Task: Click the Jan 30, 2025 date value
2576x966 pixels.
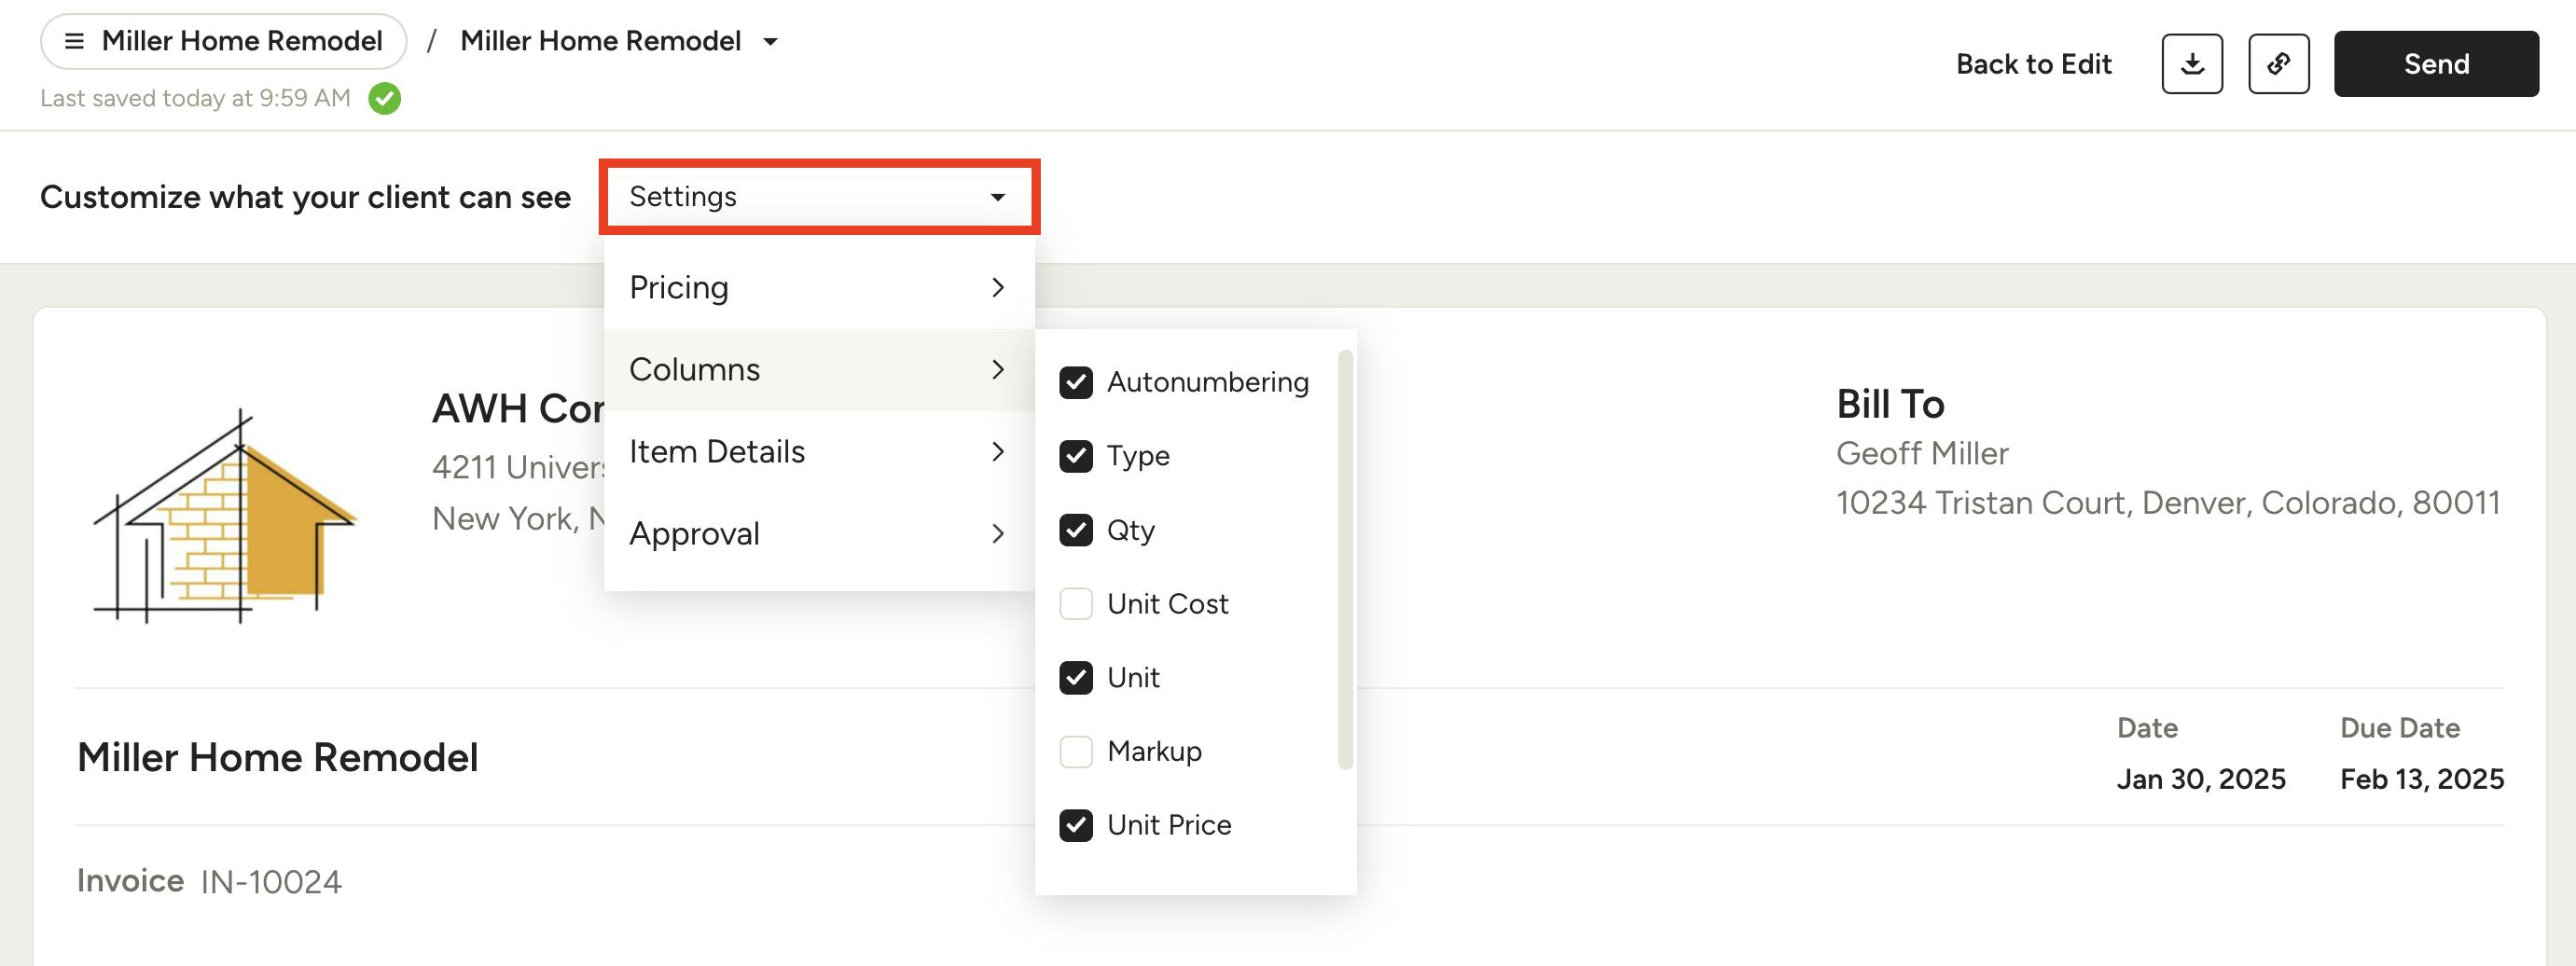Action: [2201, 779]
